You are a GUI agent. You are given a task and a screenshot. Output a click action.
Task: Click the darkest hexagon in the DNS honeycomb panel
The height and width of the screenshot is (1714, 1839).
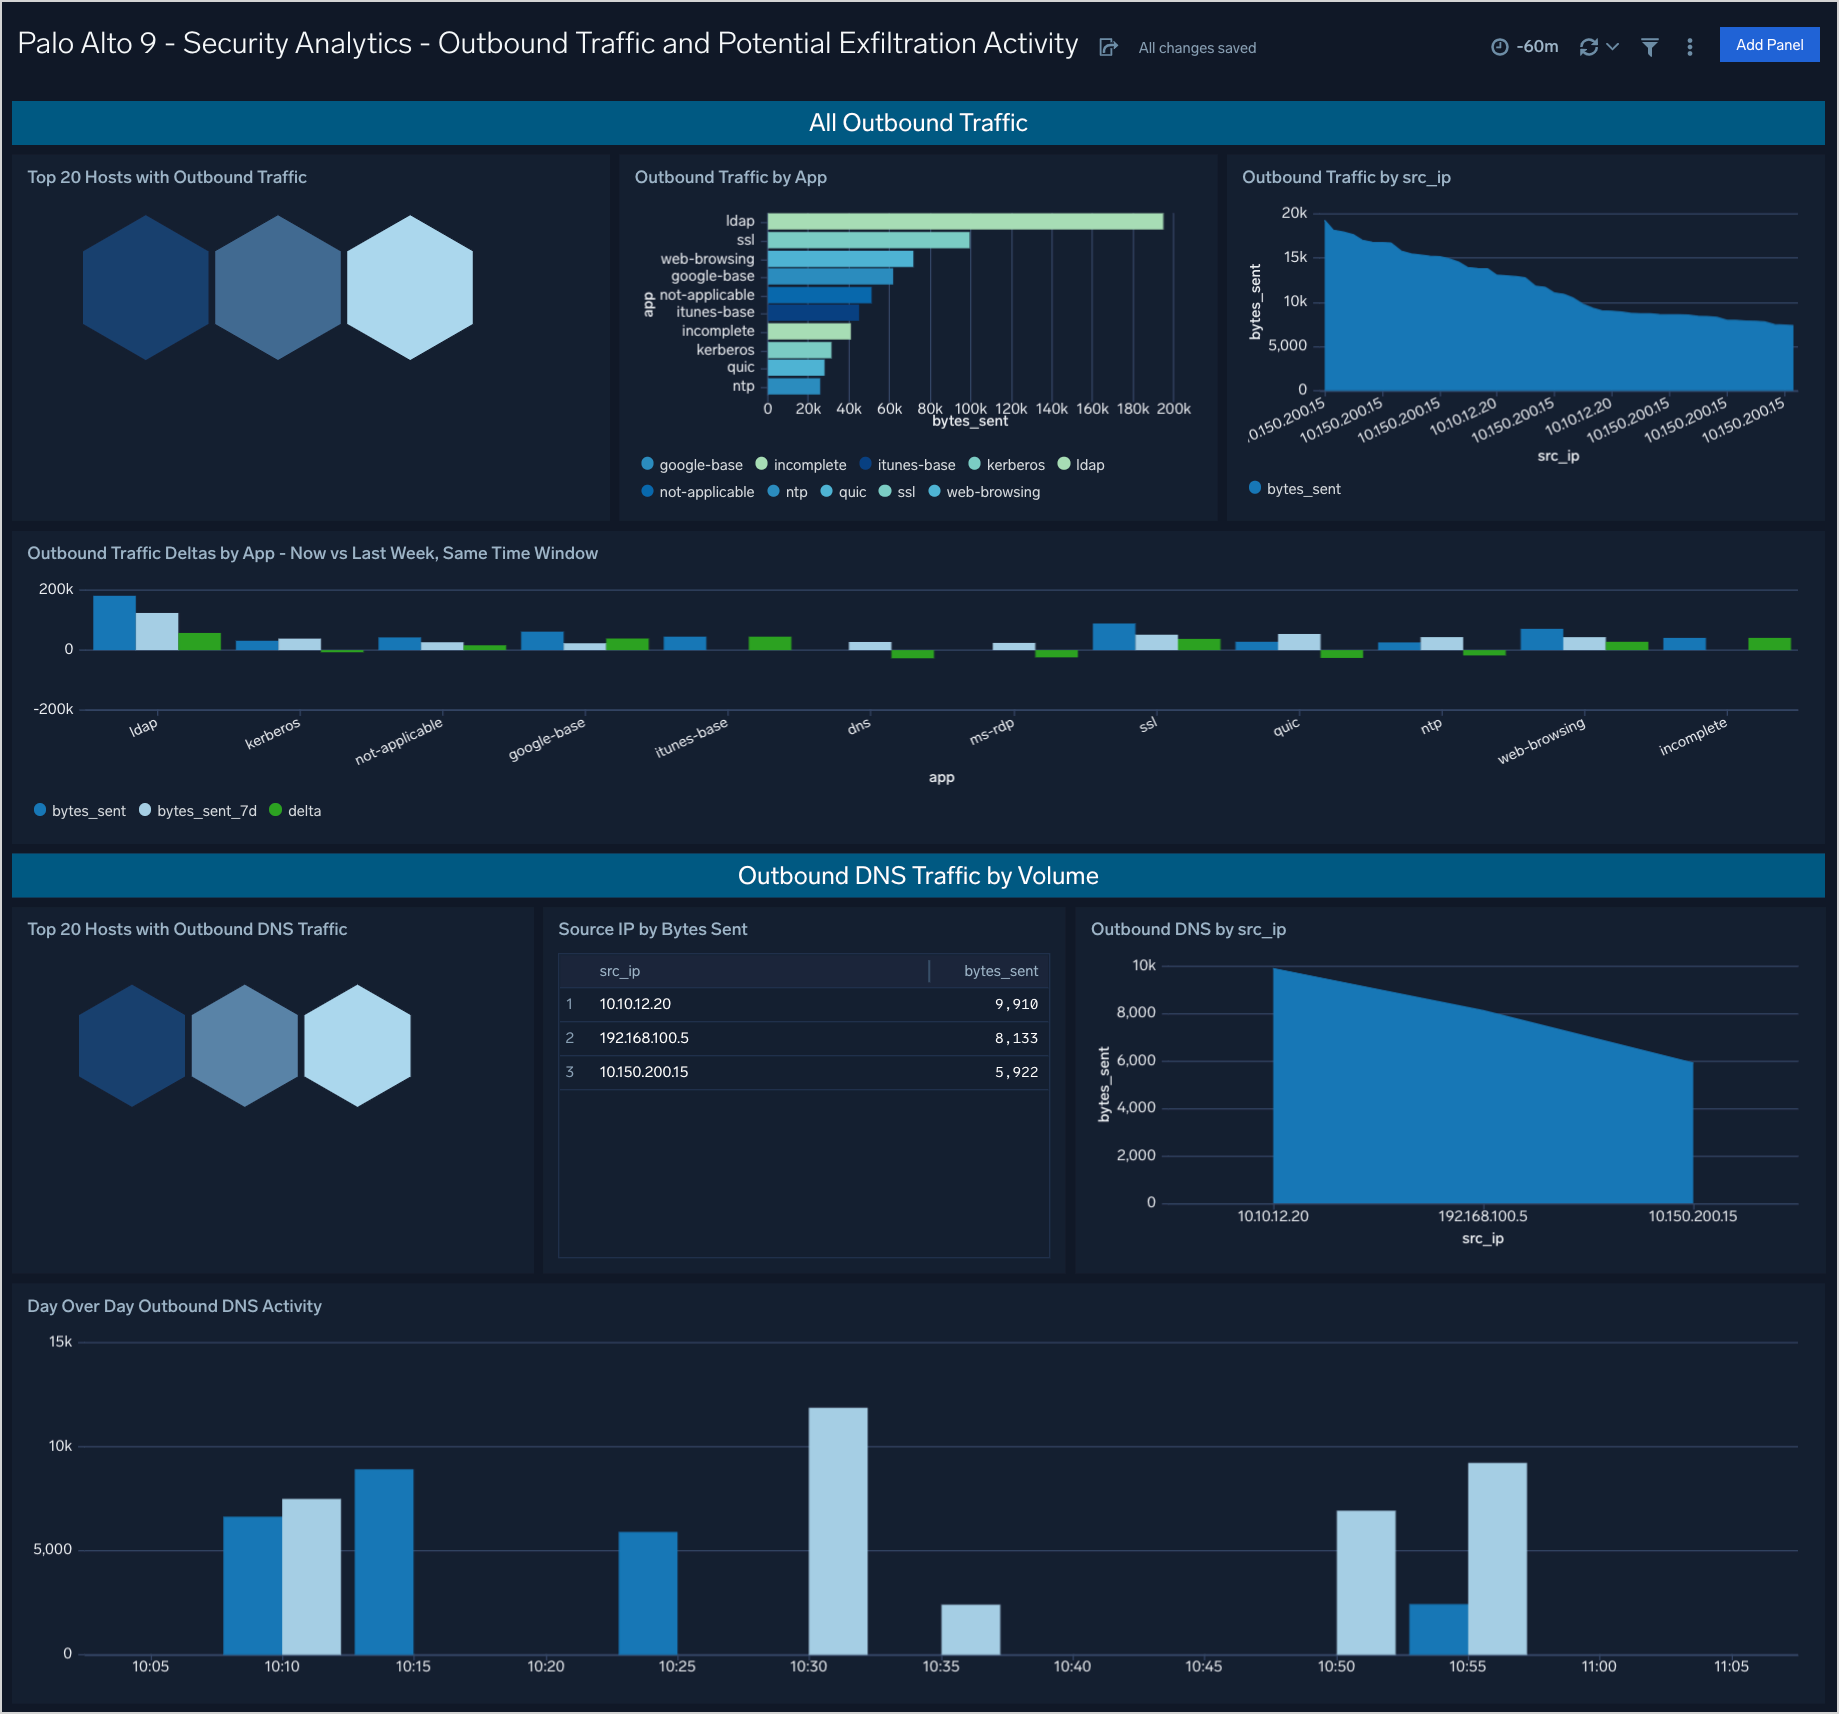pyautogui.click(x=131, y=1045)
